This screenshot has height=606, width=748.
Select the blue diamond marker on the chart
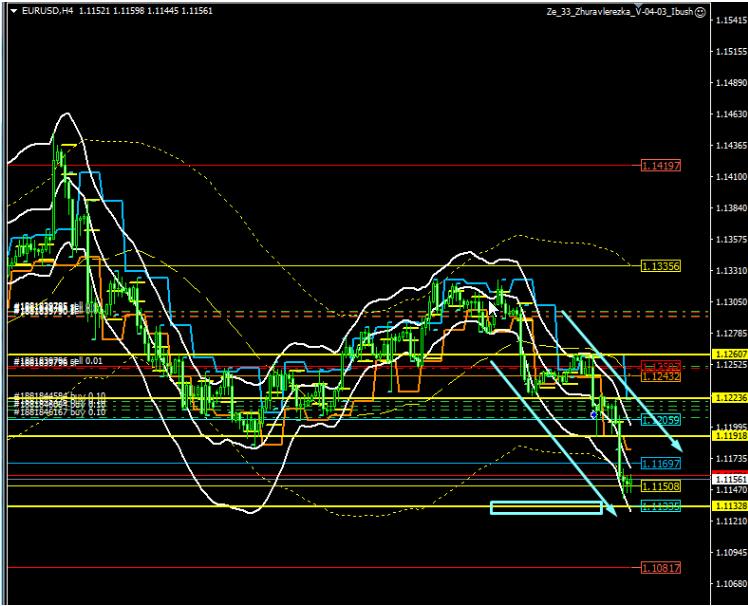click(x=594, y=413)
